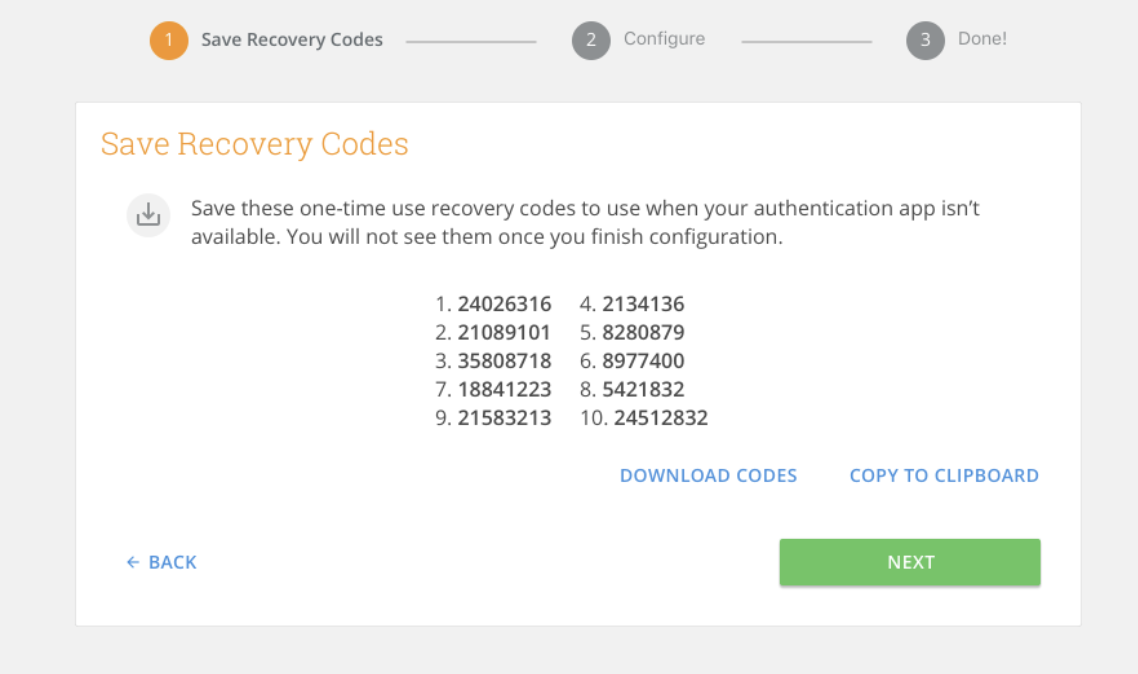1138x674 pixels.
Task: Click recovery code 35808718
Action: [x=504, y=361]
